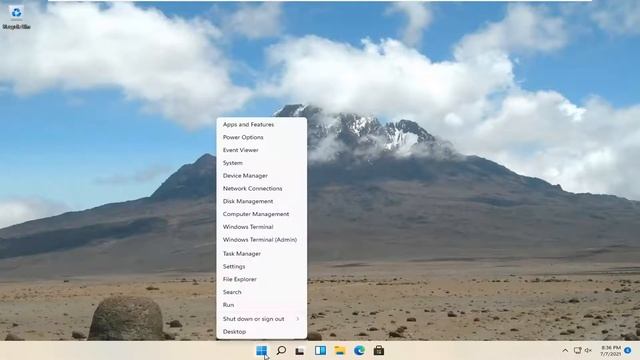Open the notification count badge
Screen dimensions: 640x360
pyautogui.click(x=628, y=351)
